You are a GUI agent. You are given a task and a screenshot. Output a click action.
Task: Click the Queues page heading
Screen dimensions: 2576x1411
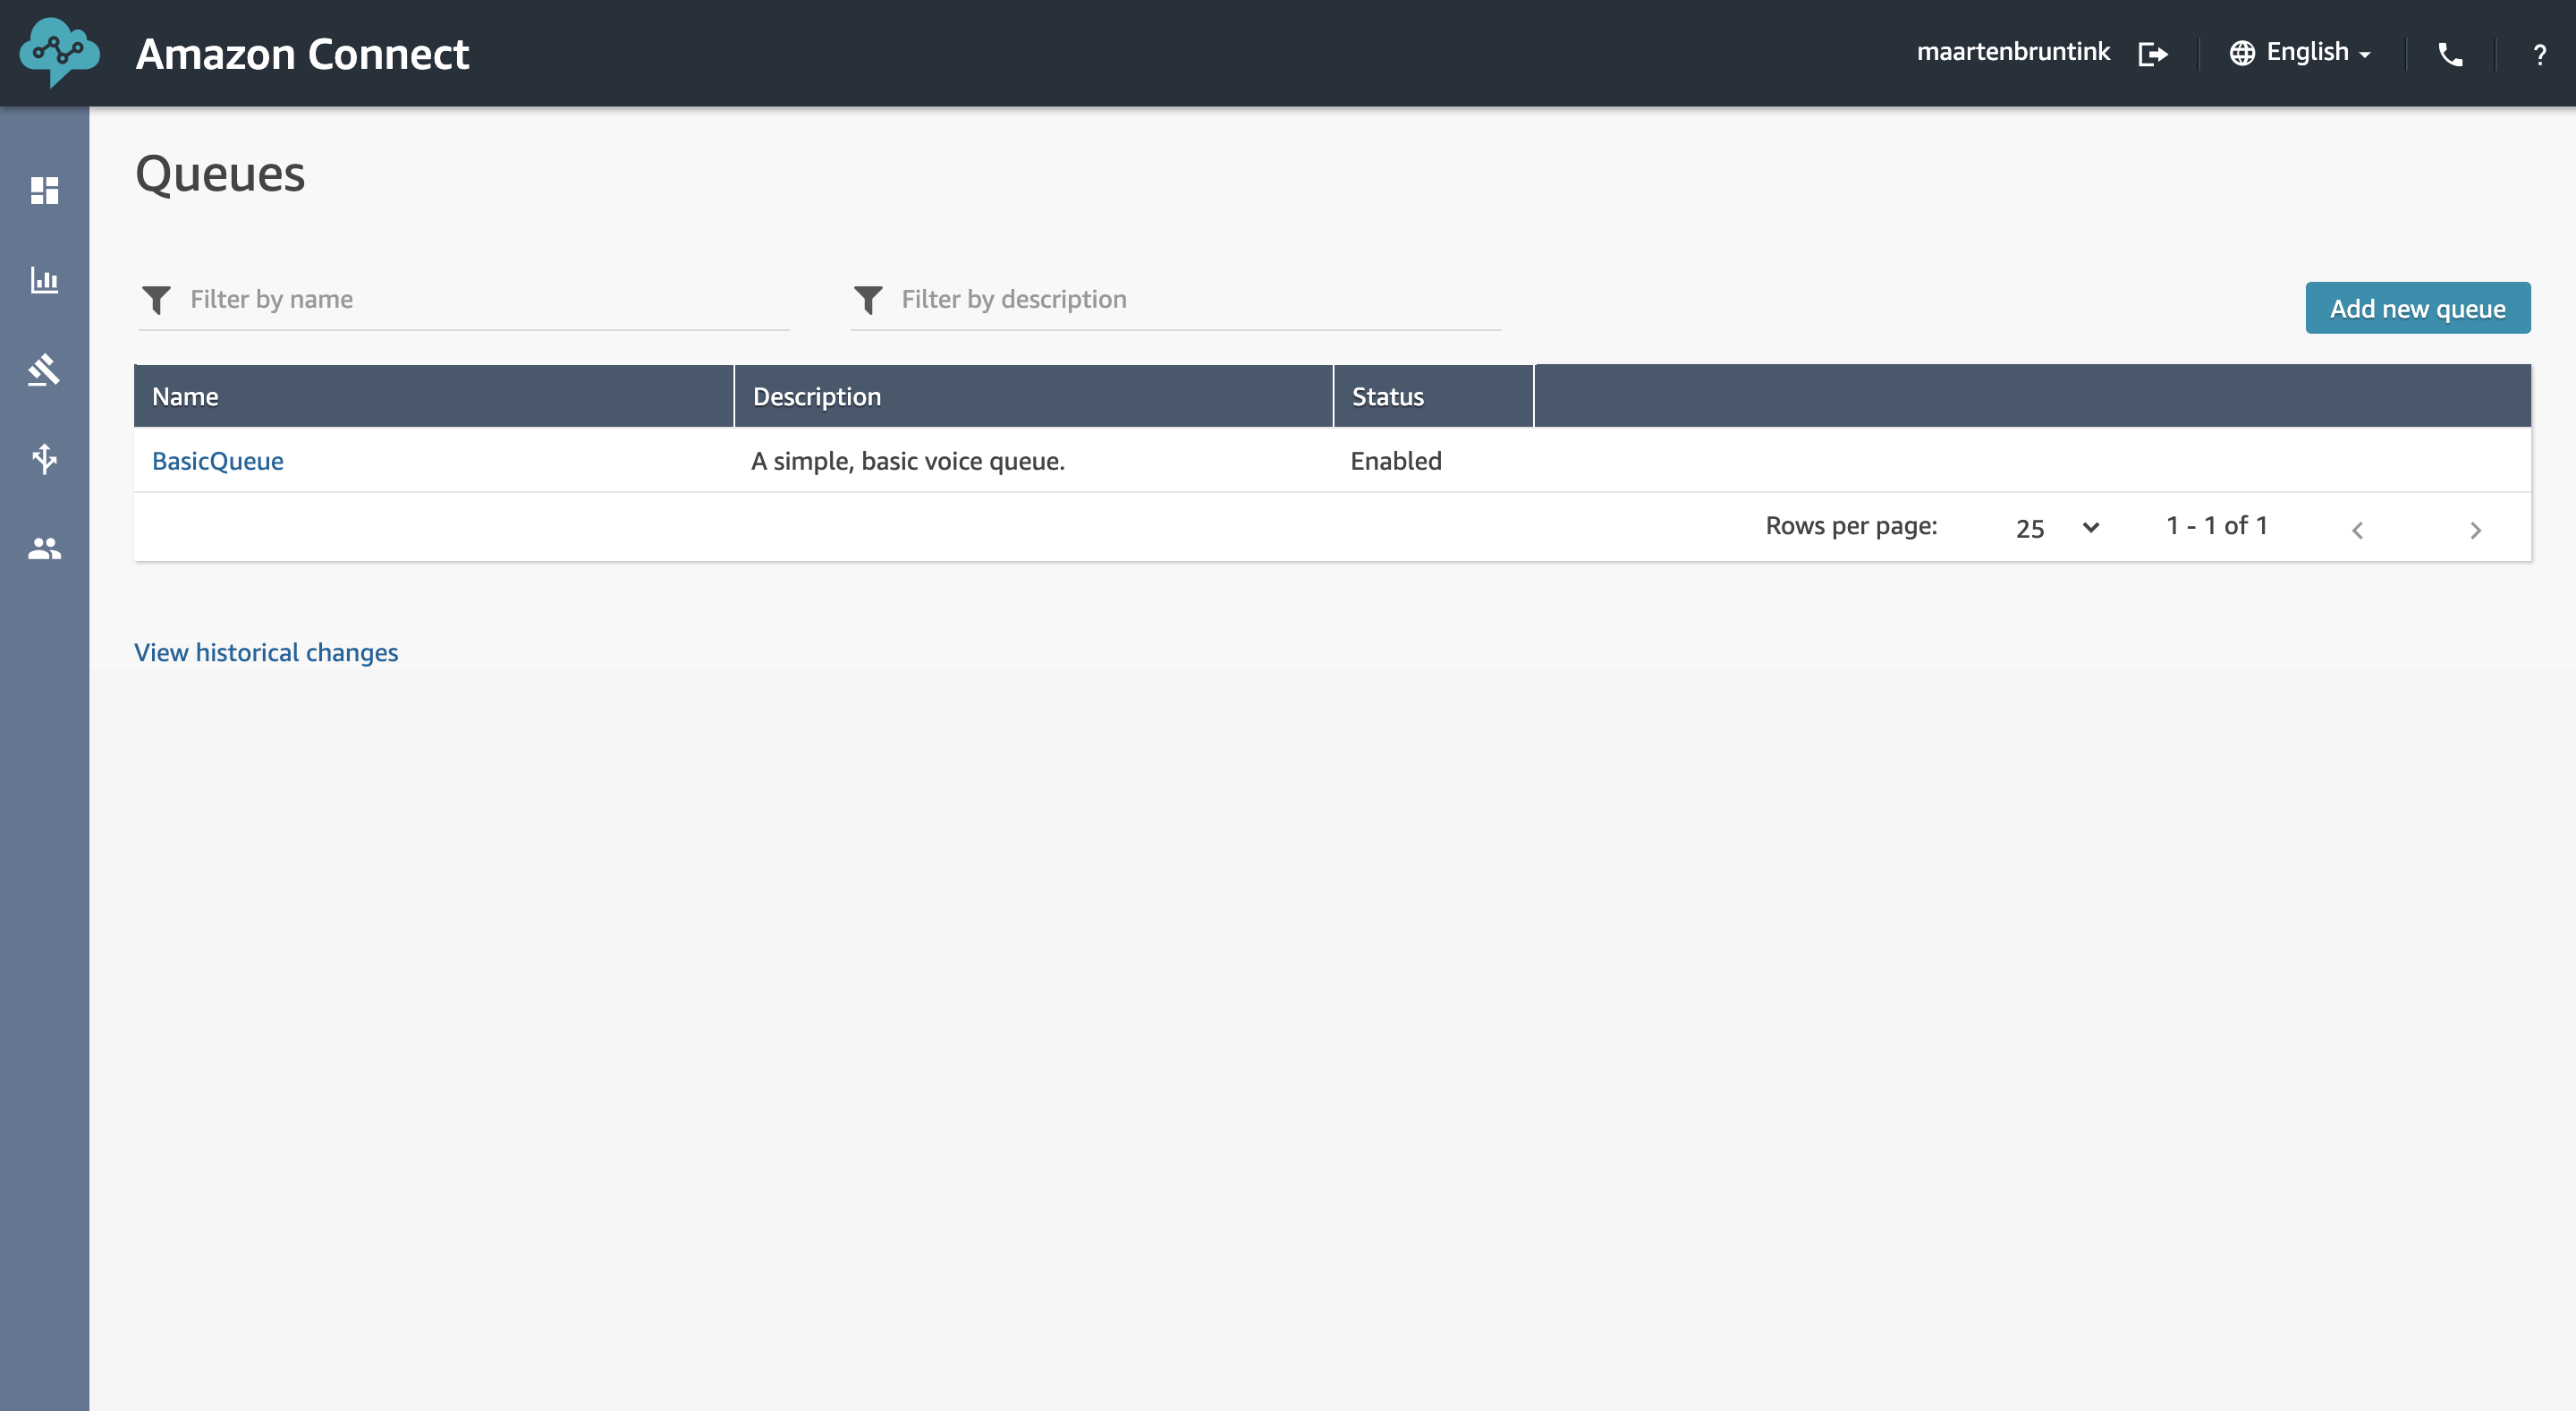pyautogui.click(x=220, y=174)
